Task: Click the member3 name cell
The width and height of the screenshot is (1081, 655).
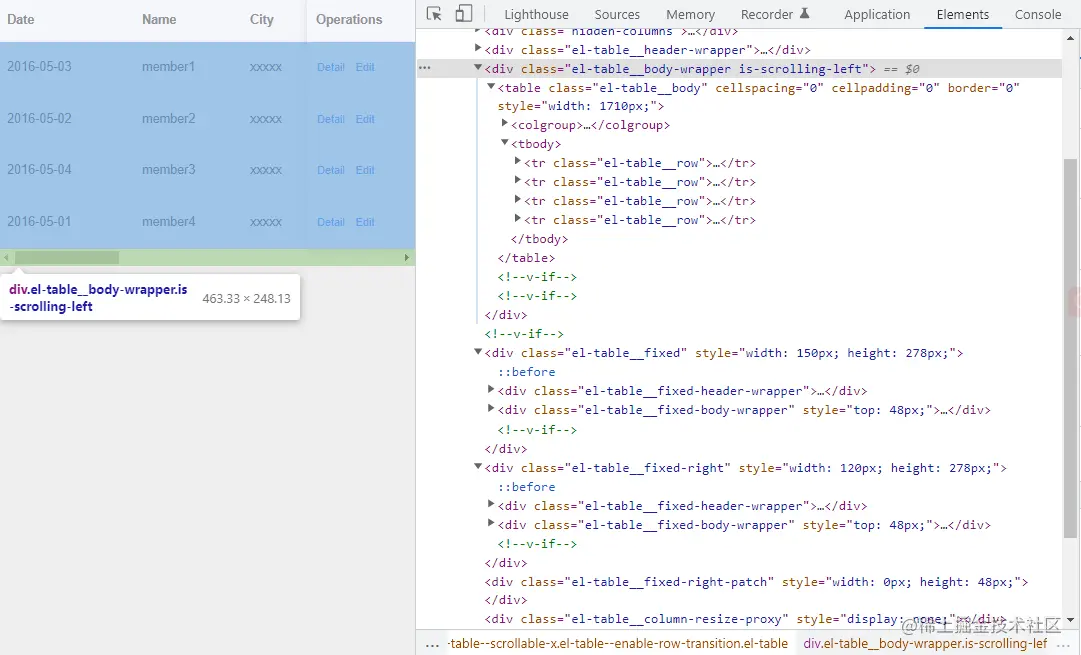Action: coord(169,169)
